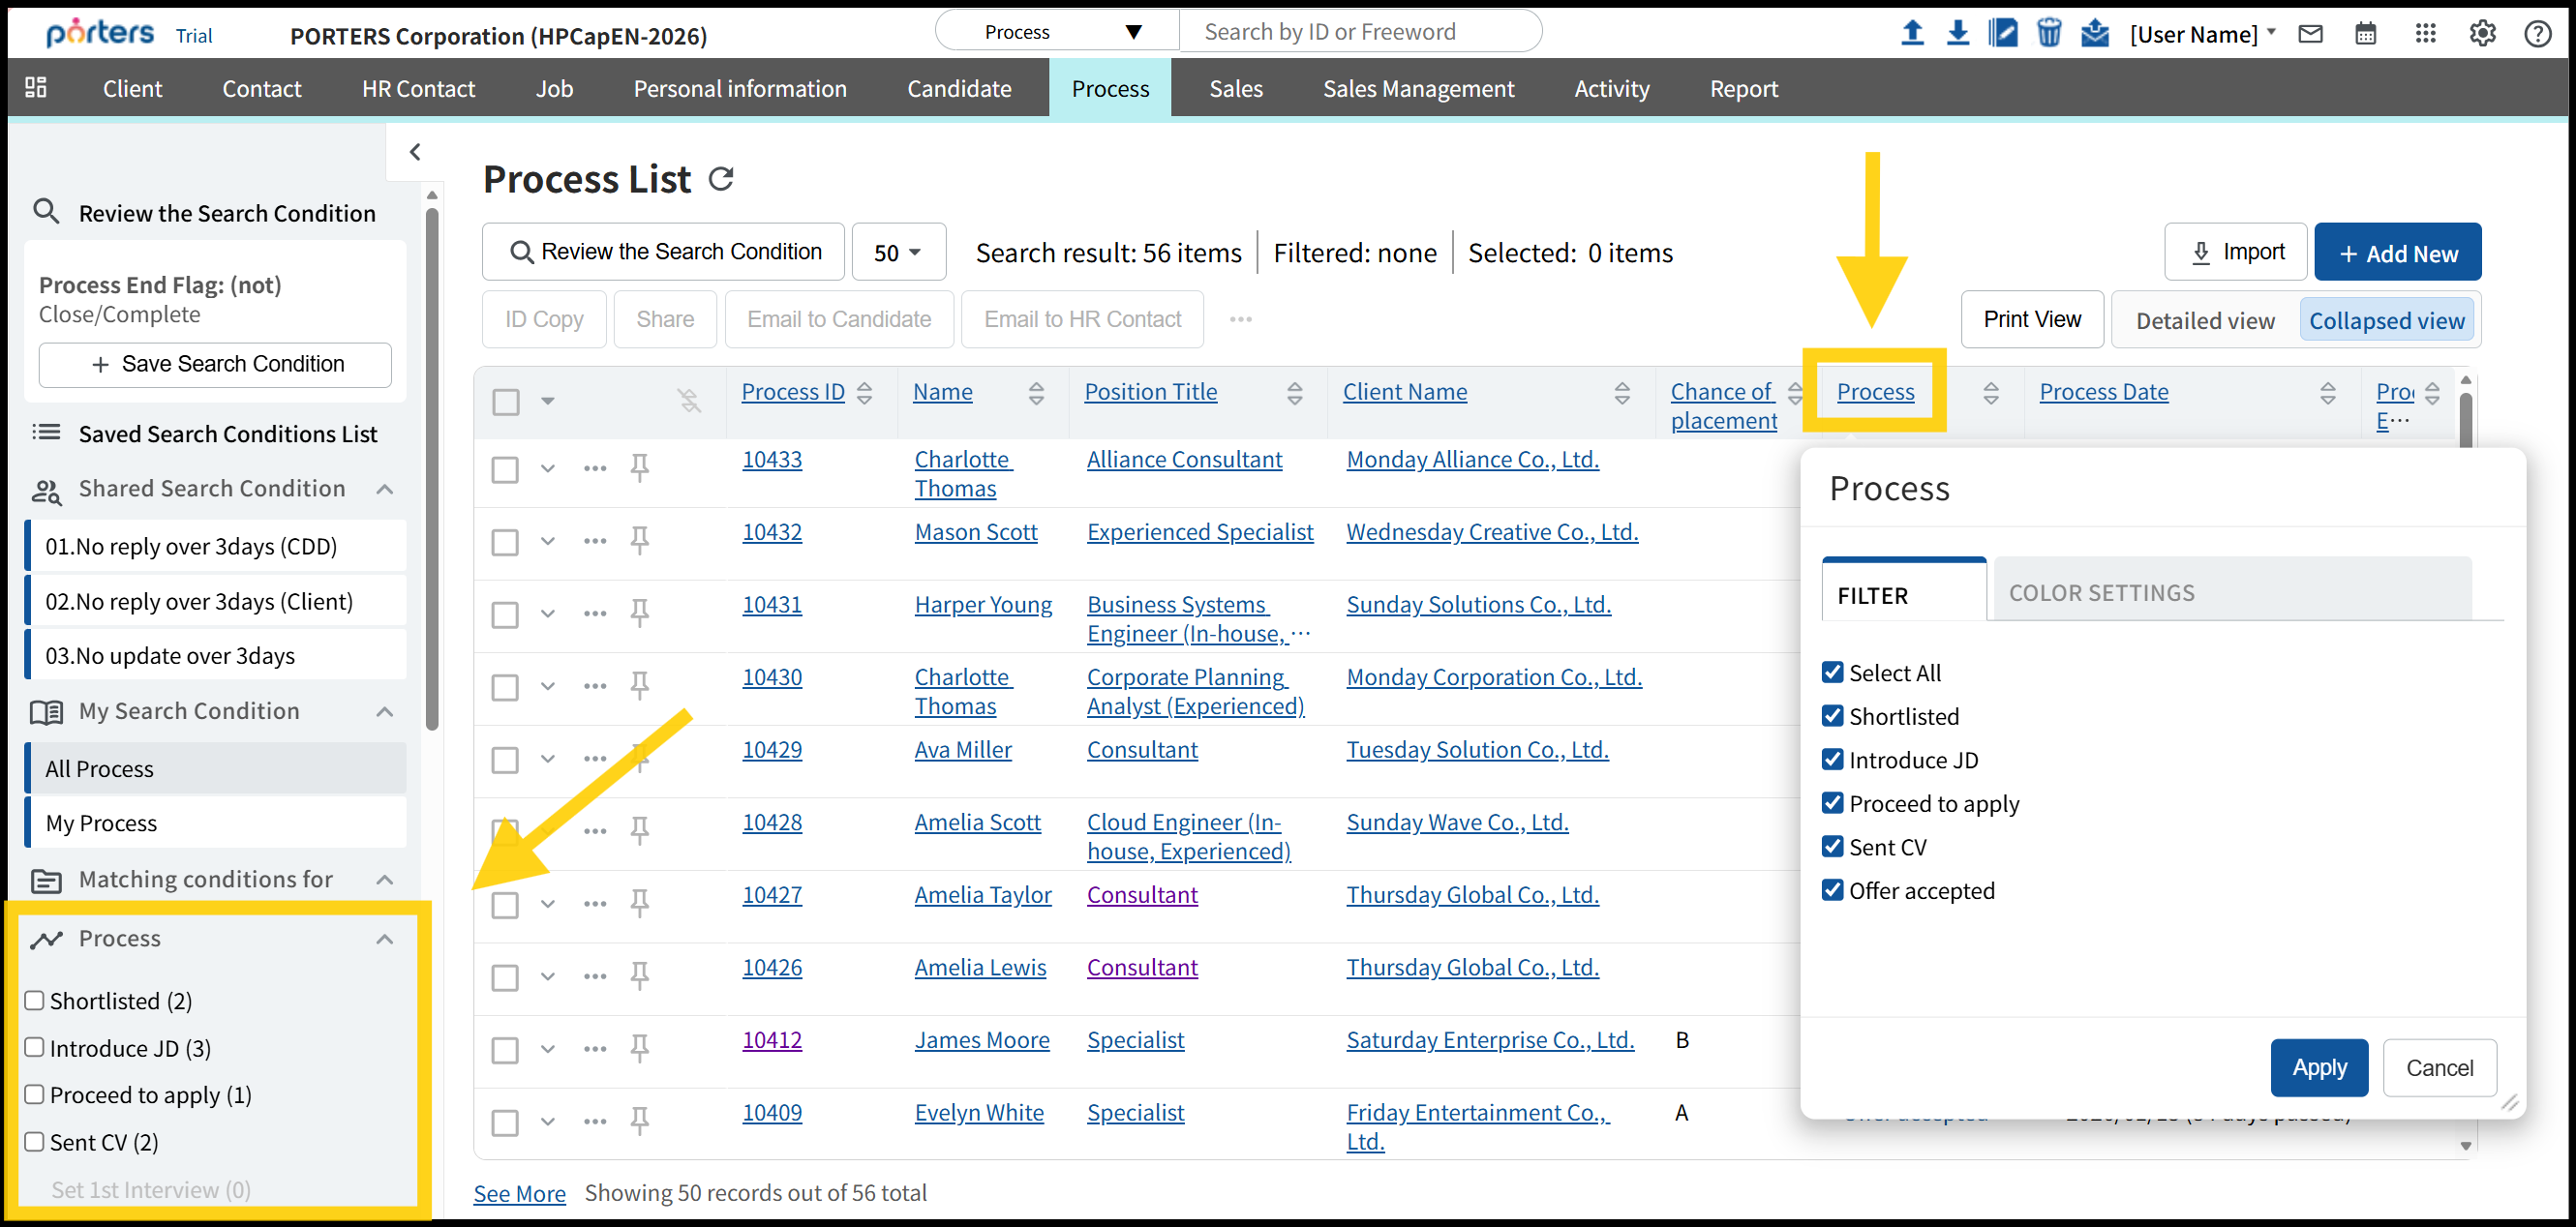Open the 50 items per page dropdown
Screen dimensions: 2576x1227
click(x=897, y=252)
